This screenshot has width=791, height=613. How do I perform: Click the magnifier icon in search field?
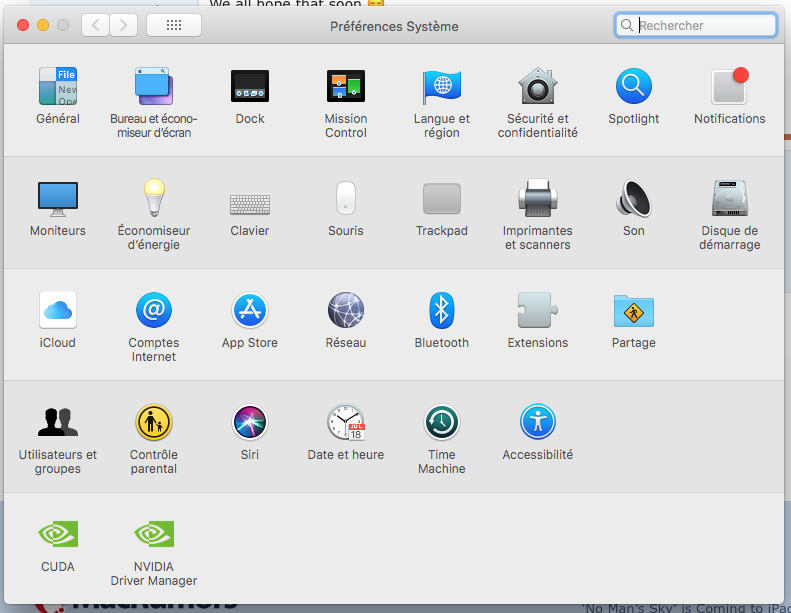(x=627, y=25)
